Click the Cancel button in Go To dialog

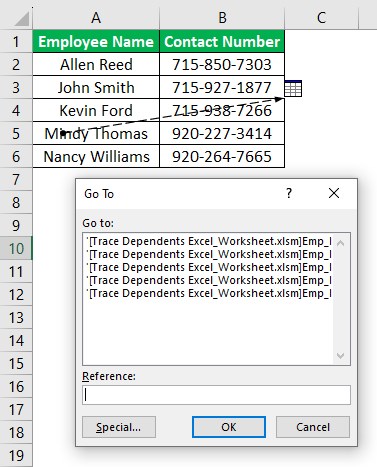pyautogui.click(x=313, y=427)
